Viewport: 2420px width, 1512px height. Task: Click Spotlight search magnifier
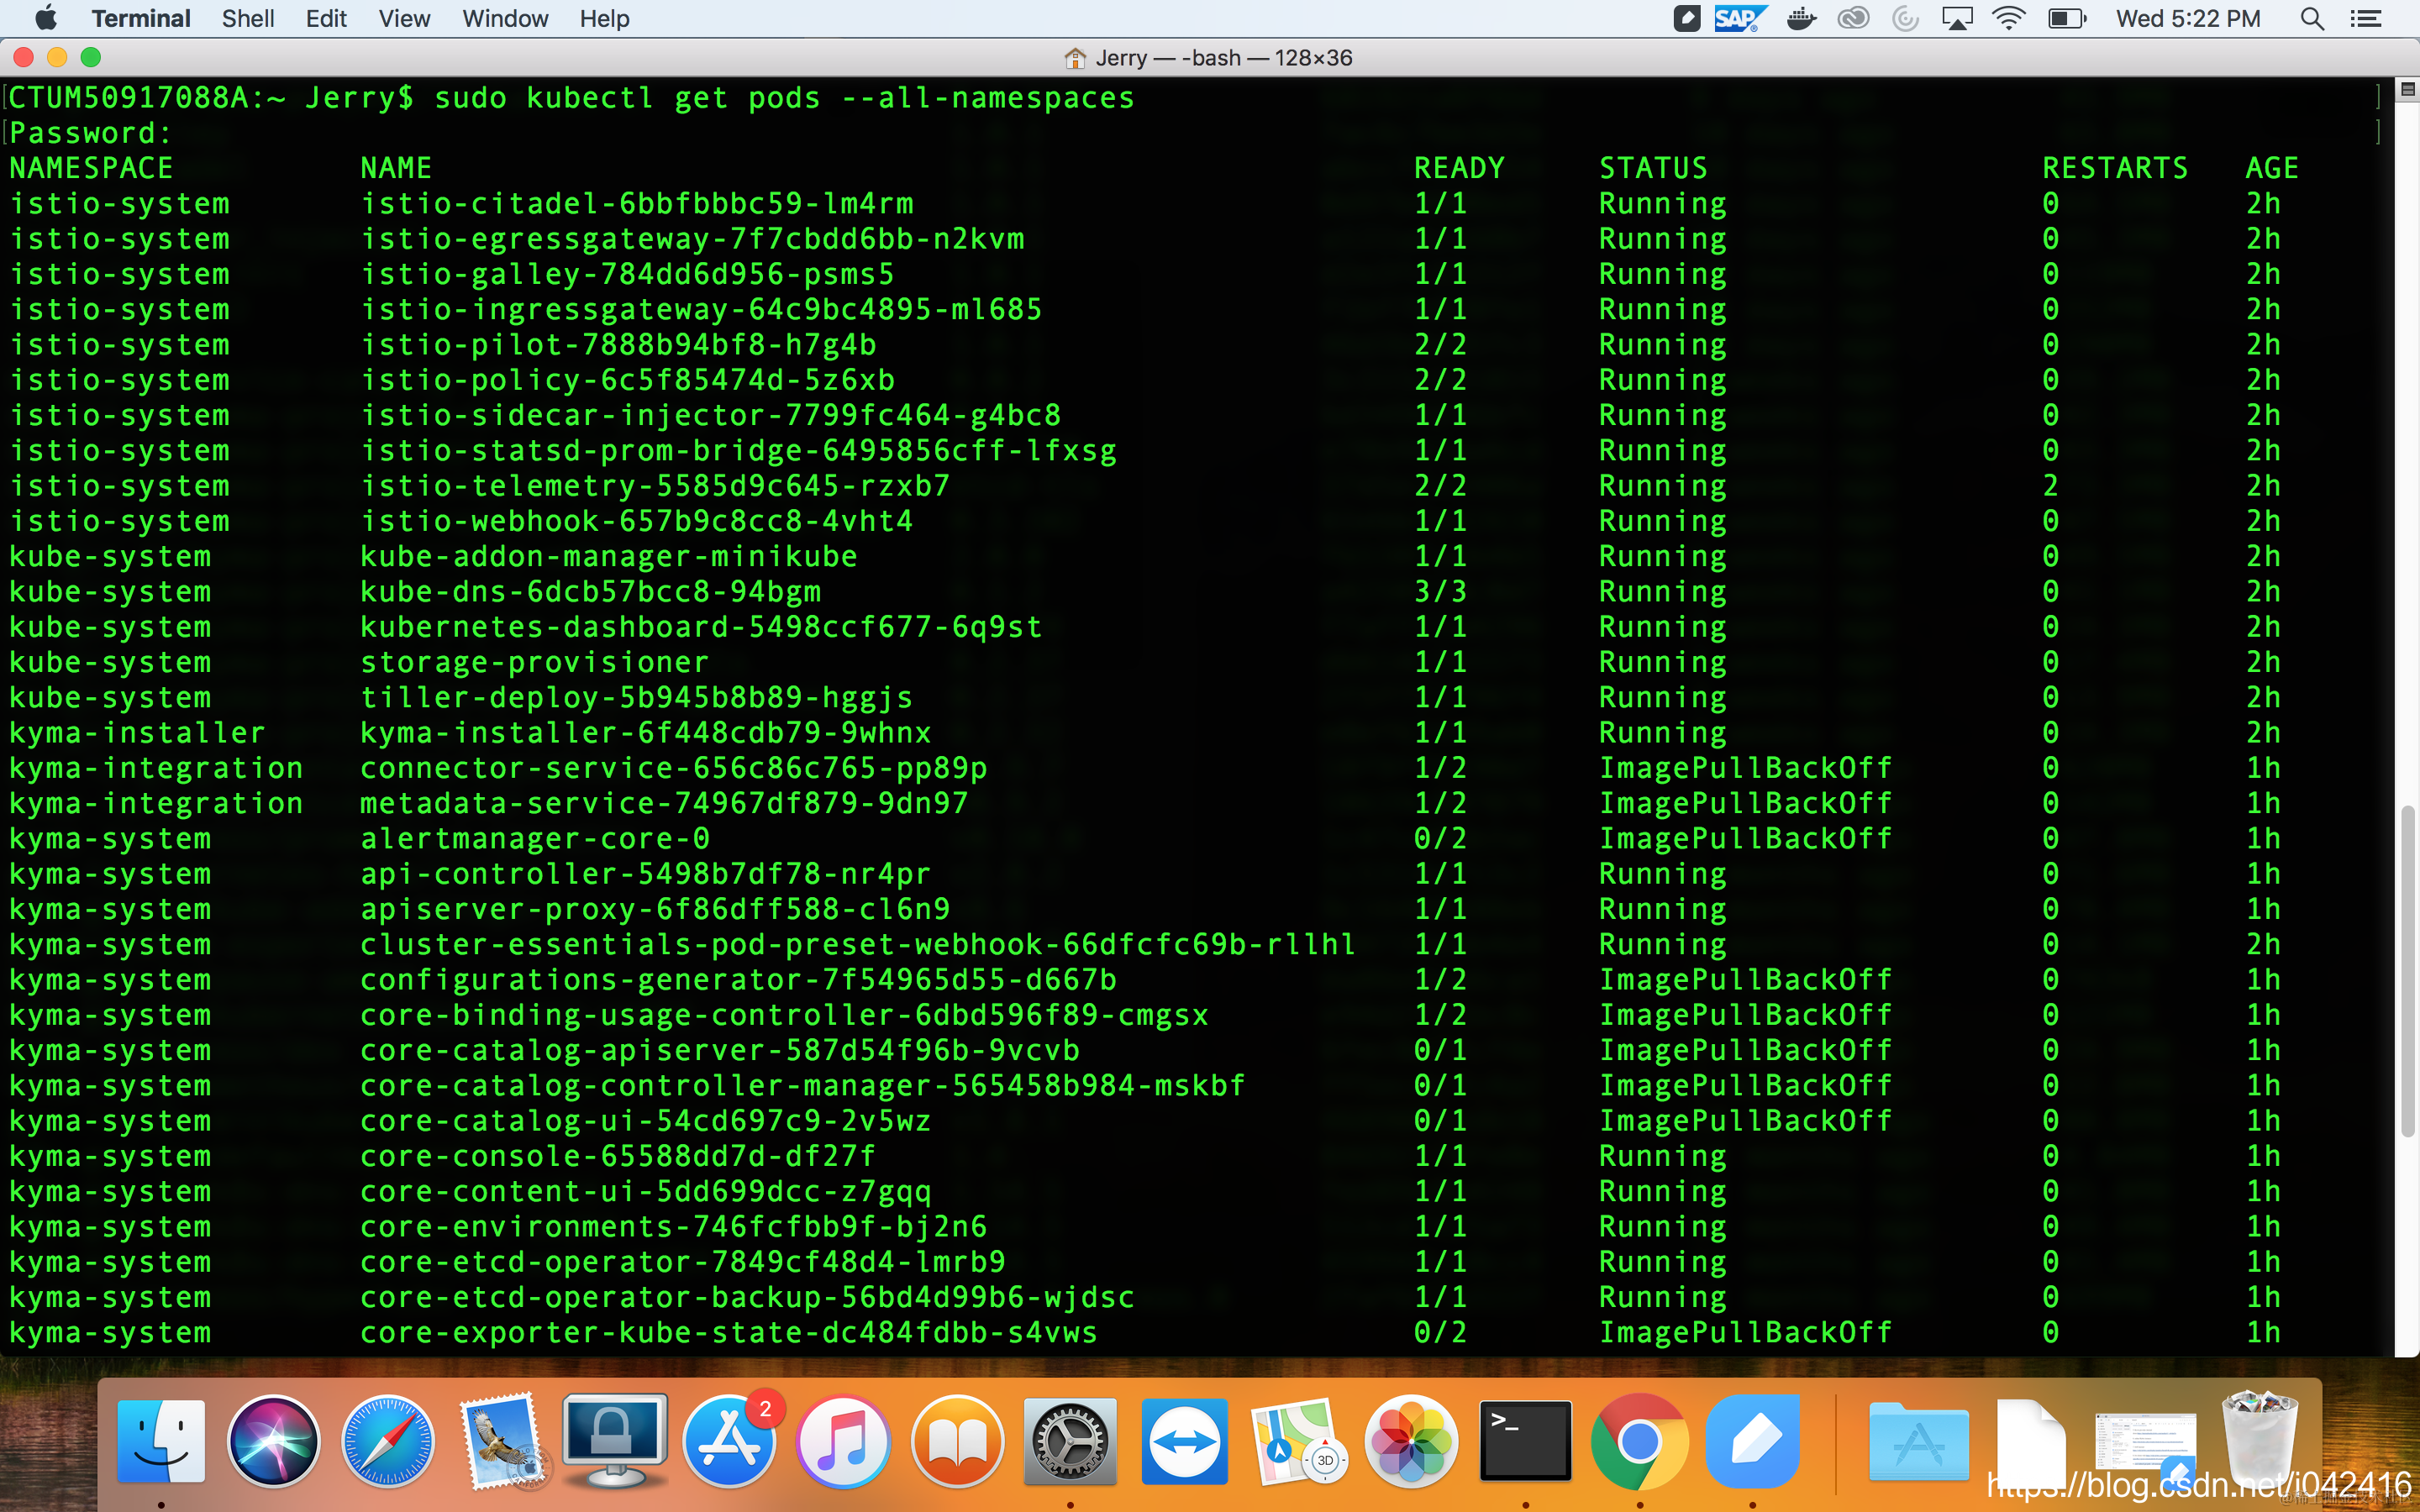pos(2311,19)
